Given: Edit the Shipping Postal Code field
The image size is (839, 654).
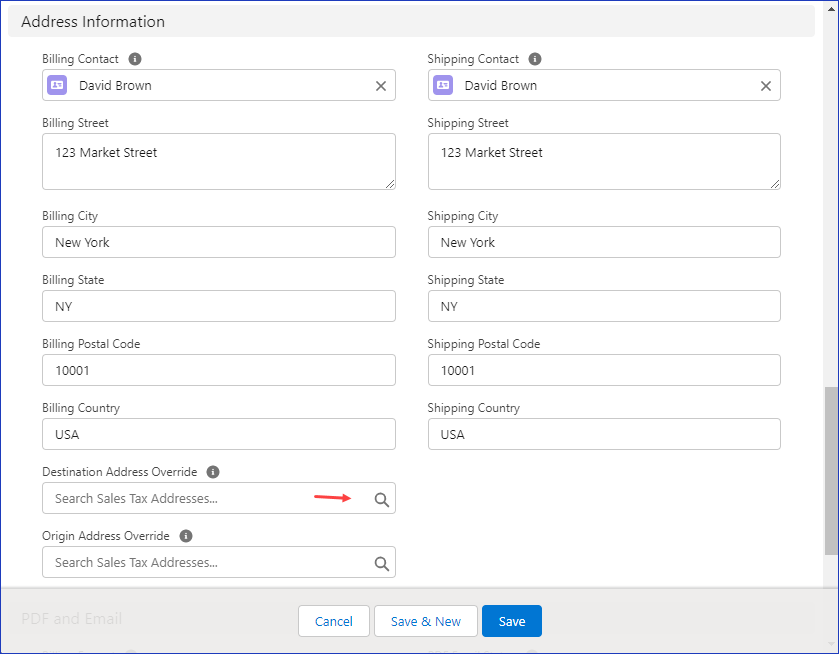Looking at the screenshot, I should [604, 370].
